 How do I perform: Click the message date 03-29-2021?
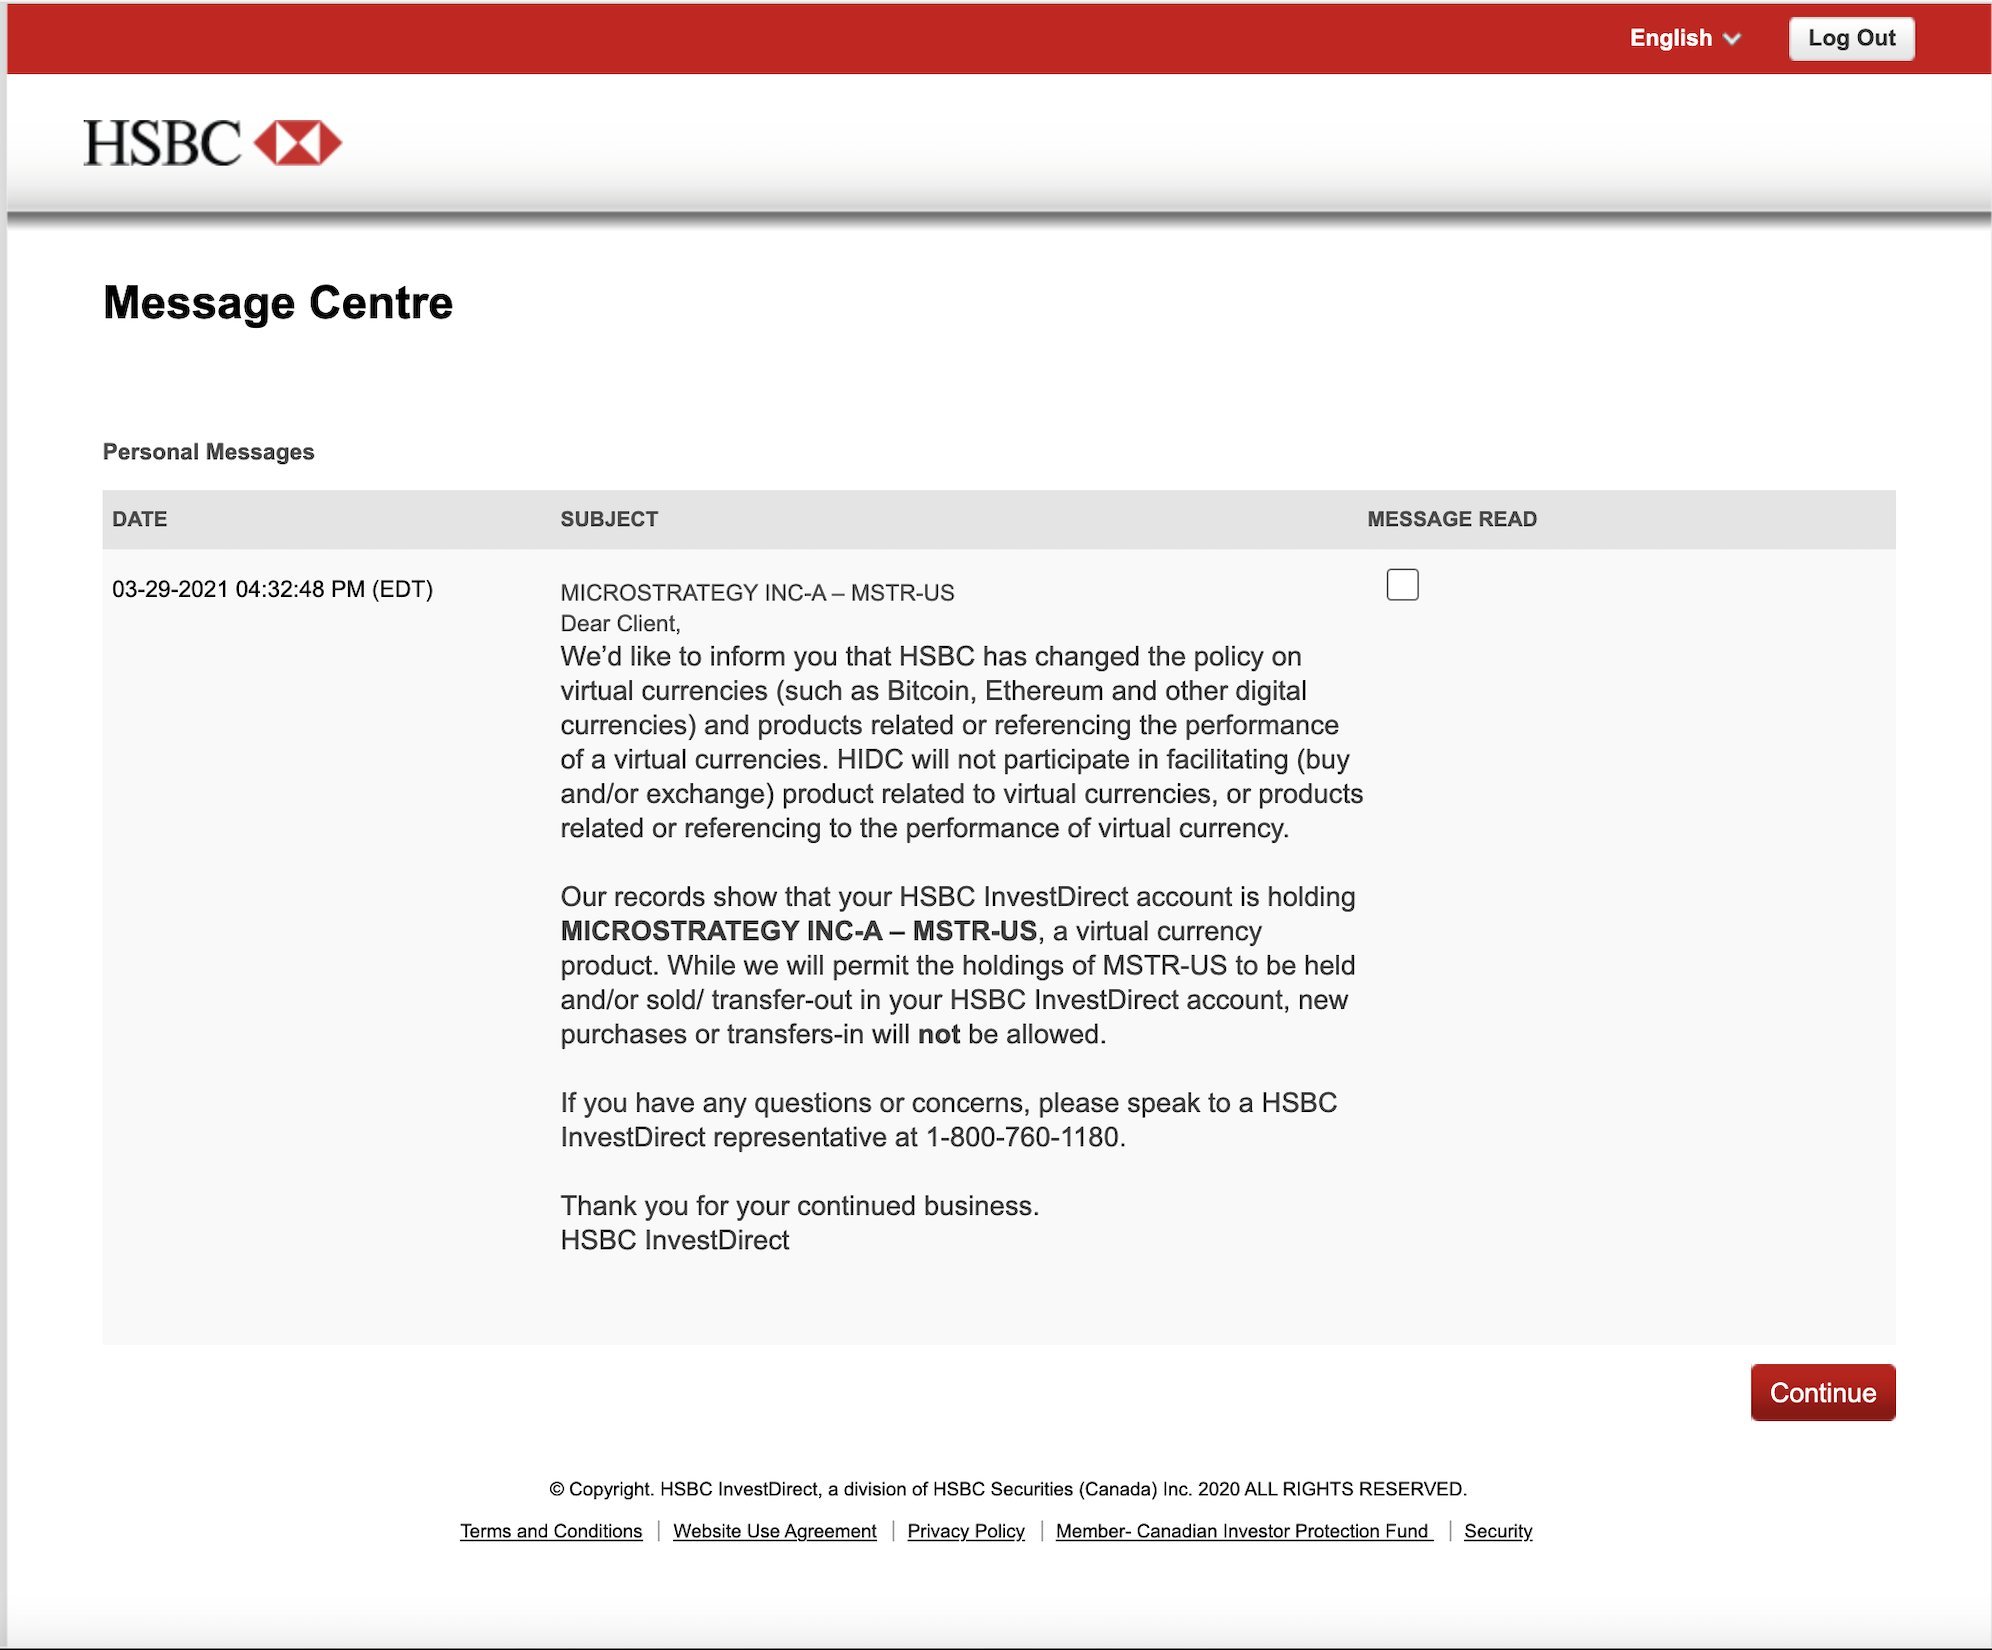tap(271, 589)
